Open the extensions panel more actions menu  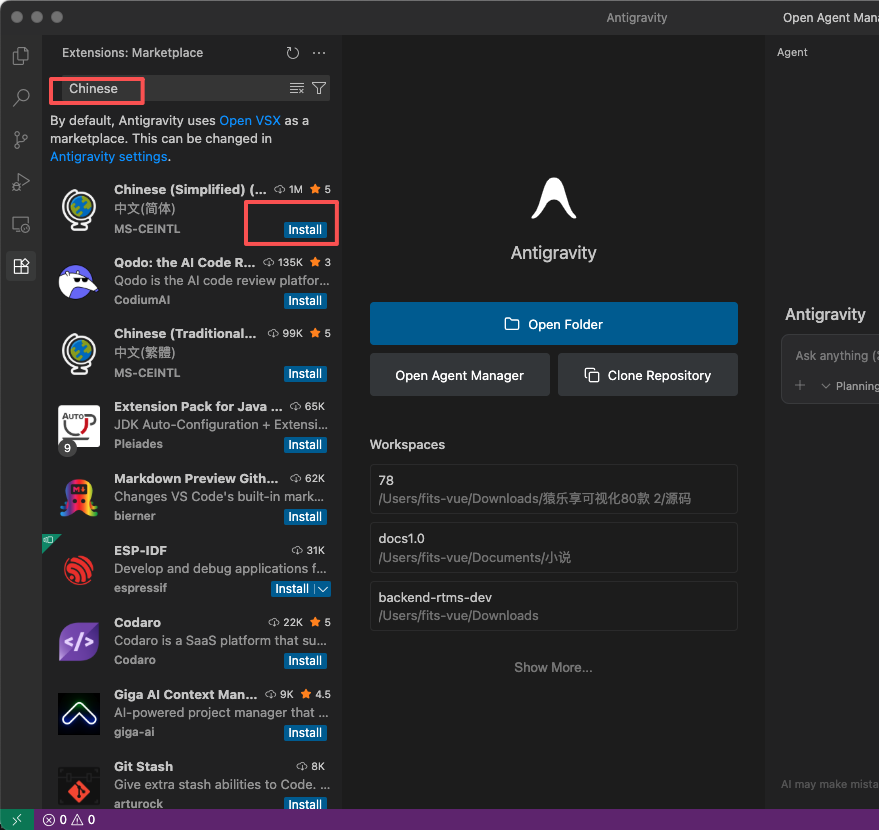coord(319,53)
